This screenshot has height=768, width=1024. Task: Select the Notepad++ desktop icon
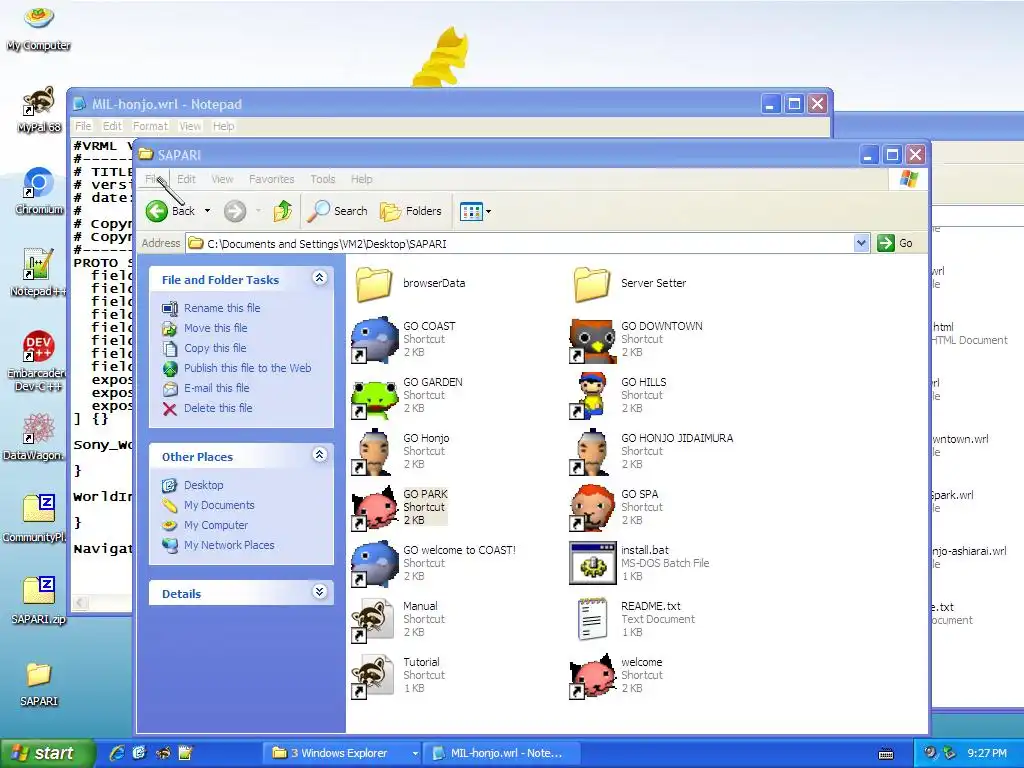point(39,273)
